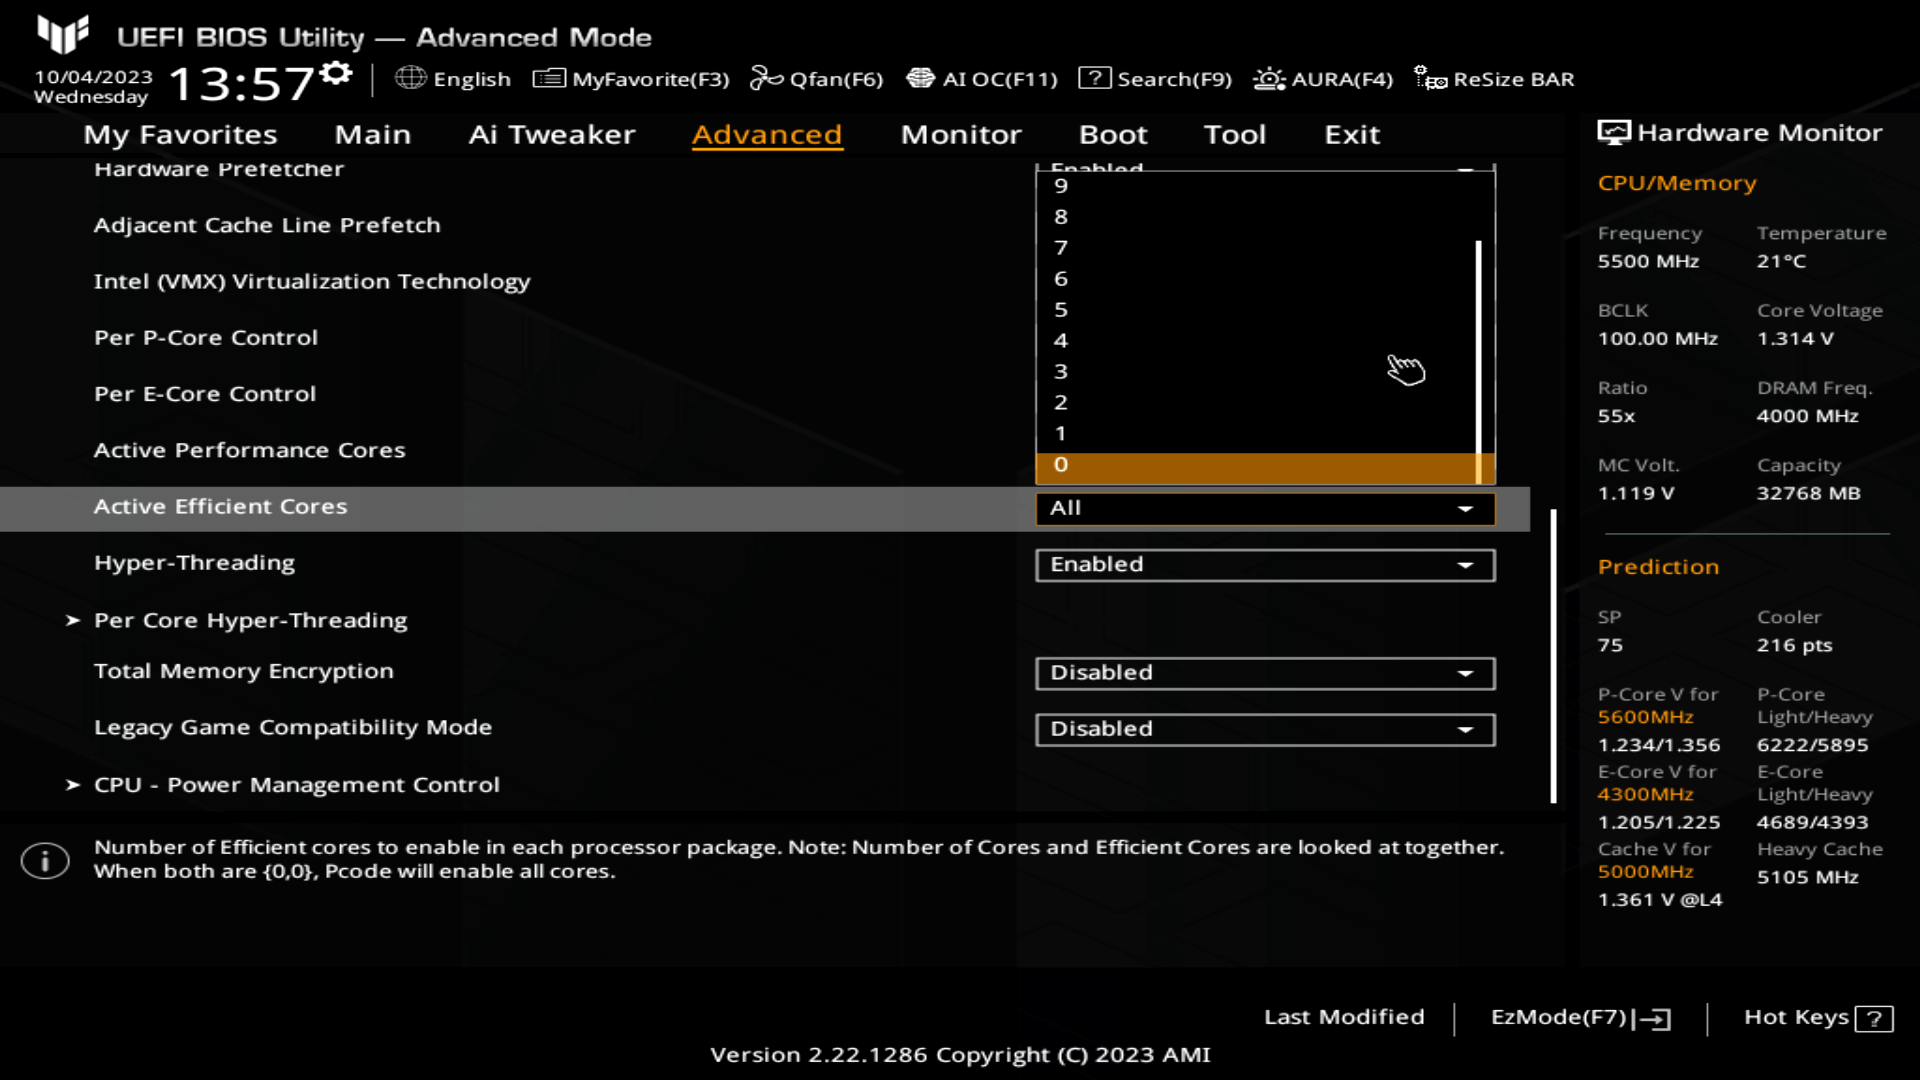The height and width of the screenshot is (1080, 1920).
Task: Select 7 efficient cores
Action: (1256, 247)
